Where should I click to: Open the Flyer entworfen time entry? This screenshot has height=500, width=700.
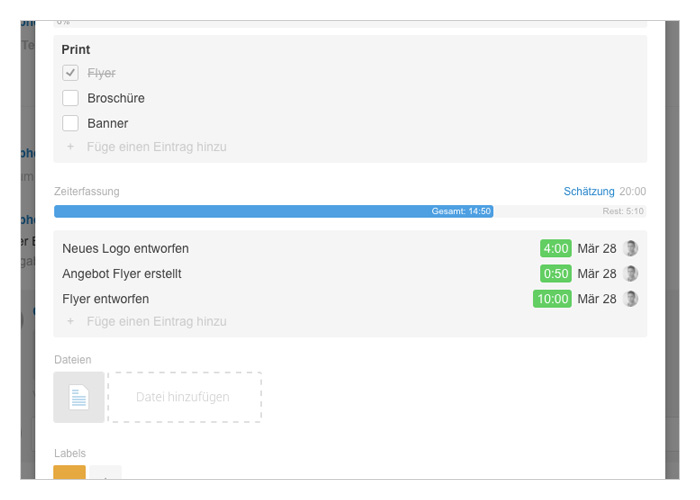pyautogui.click(x=105, y=299)
